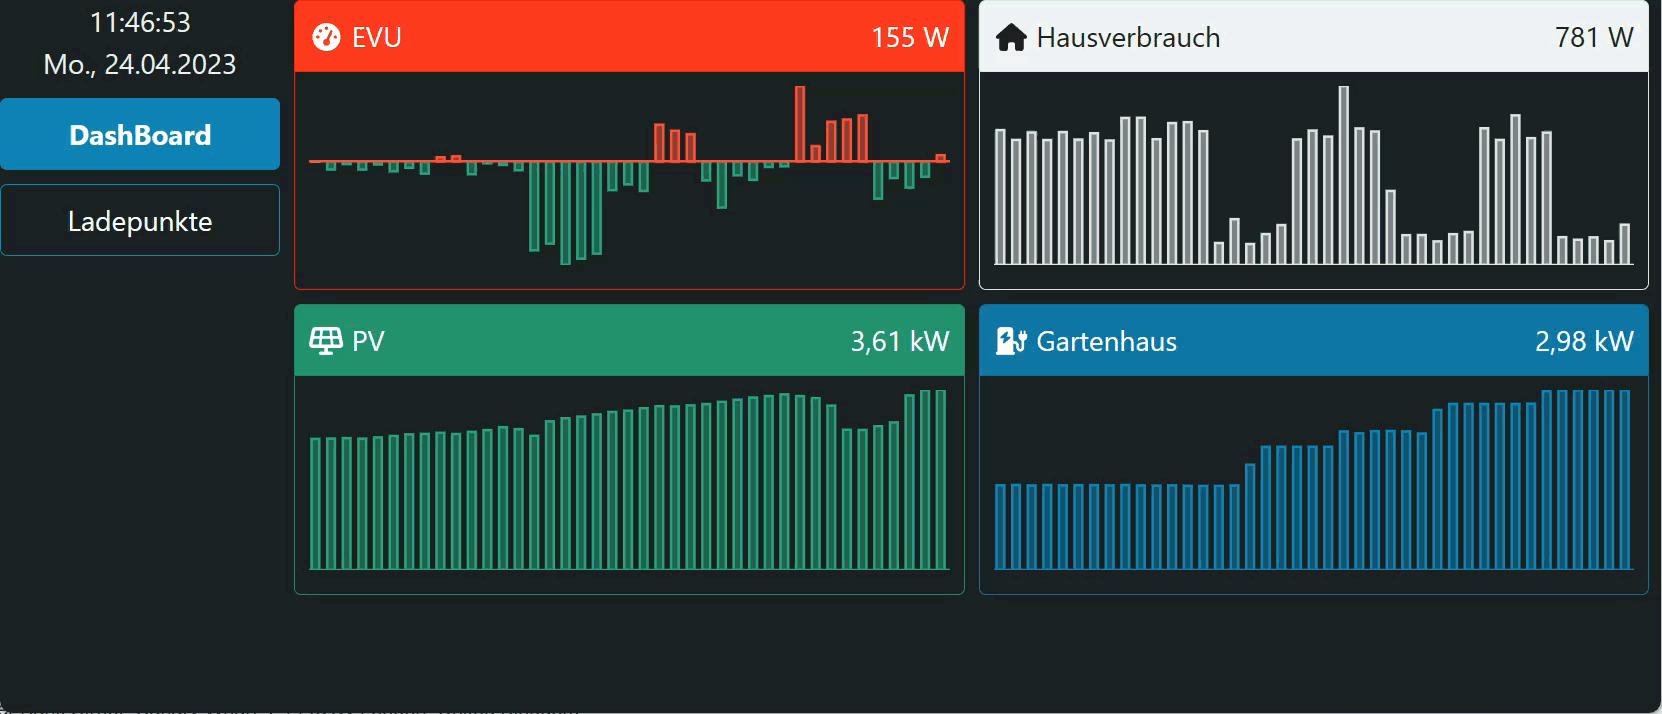Click the EVU red-green bar chart
1662x714 pixels.
coord(629,175)
